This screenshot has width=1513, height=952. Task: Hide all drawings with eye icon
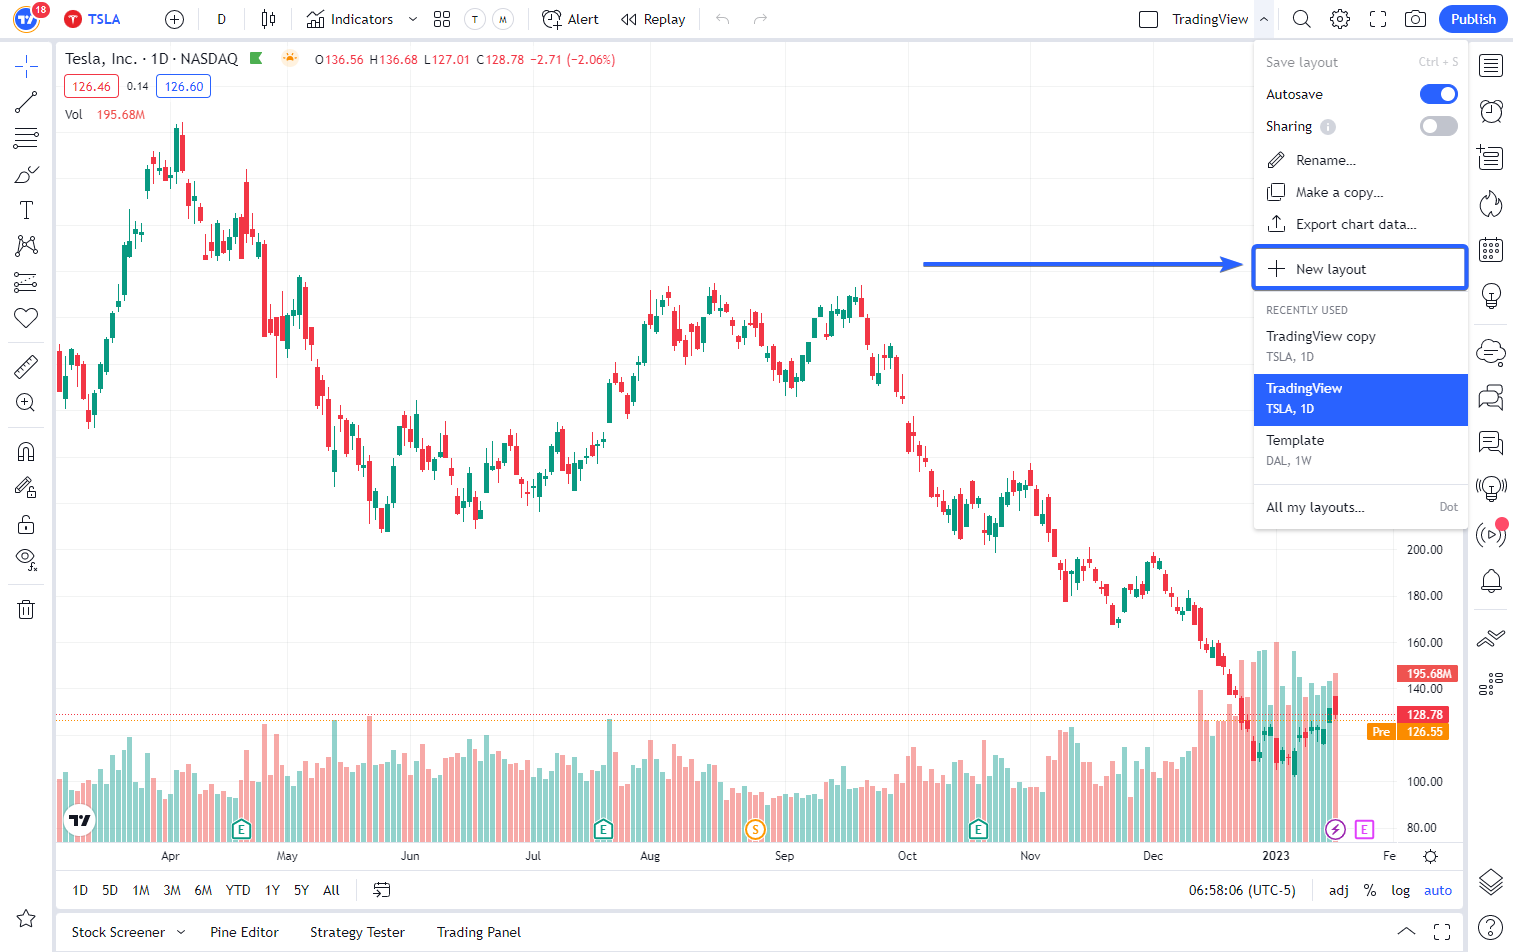click(x=26, y=560)
